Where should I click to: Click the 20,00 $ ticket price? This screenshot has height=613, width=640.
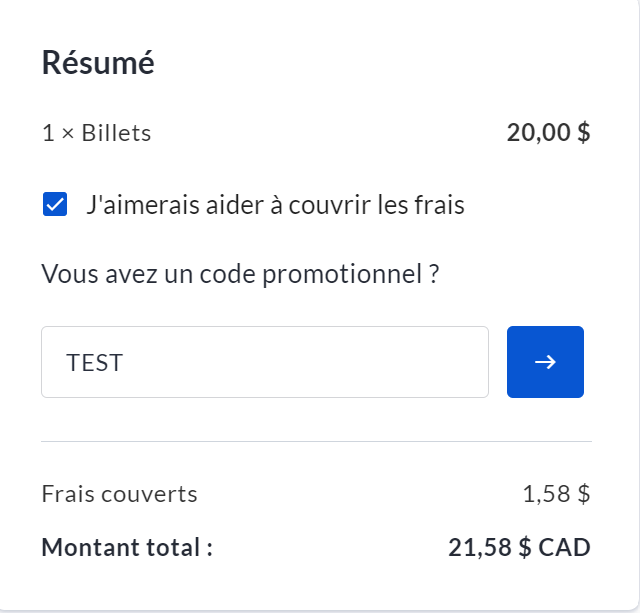pyautogui.click(x=548, y=133)
